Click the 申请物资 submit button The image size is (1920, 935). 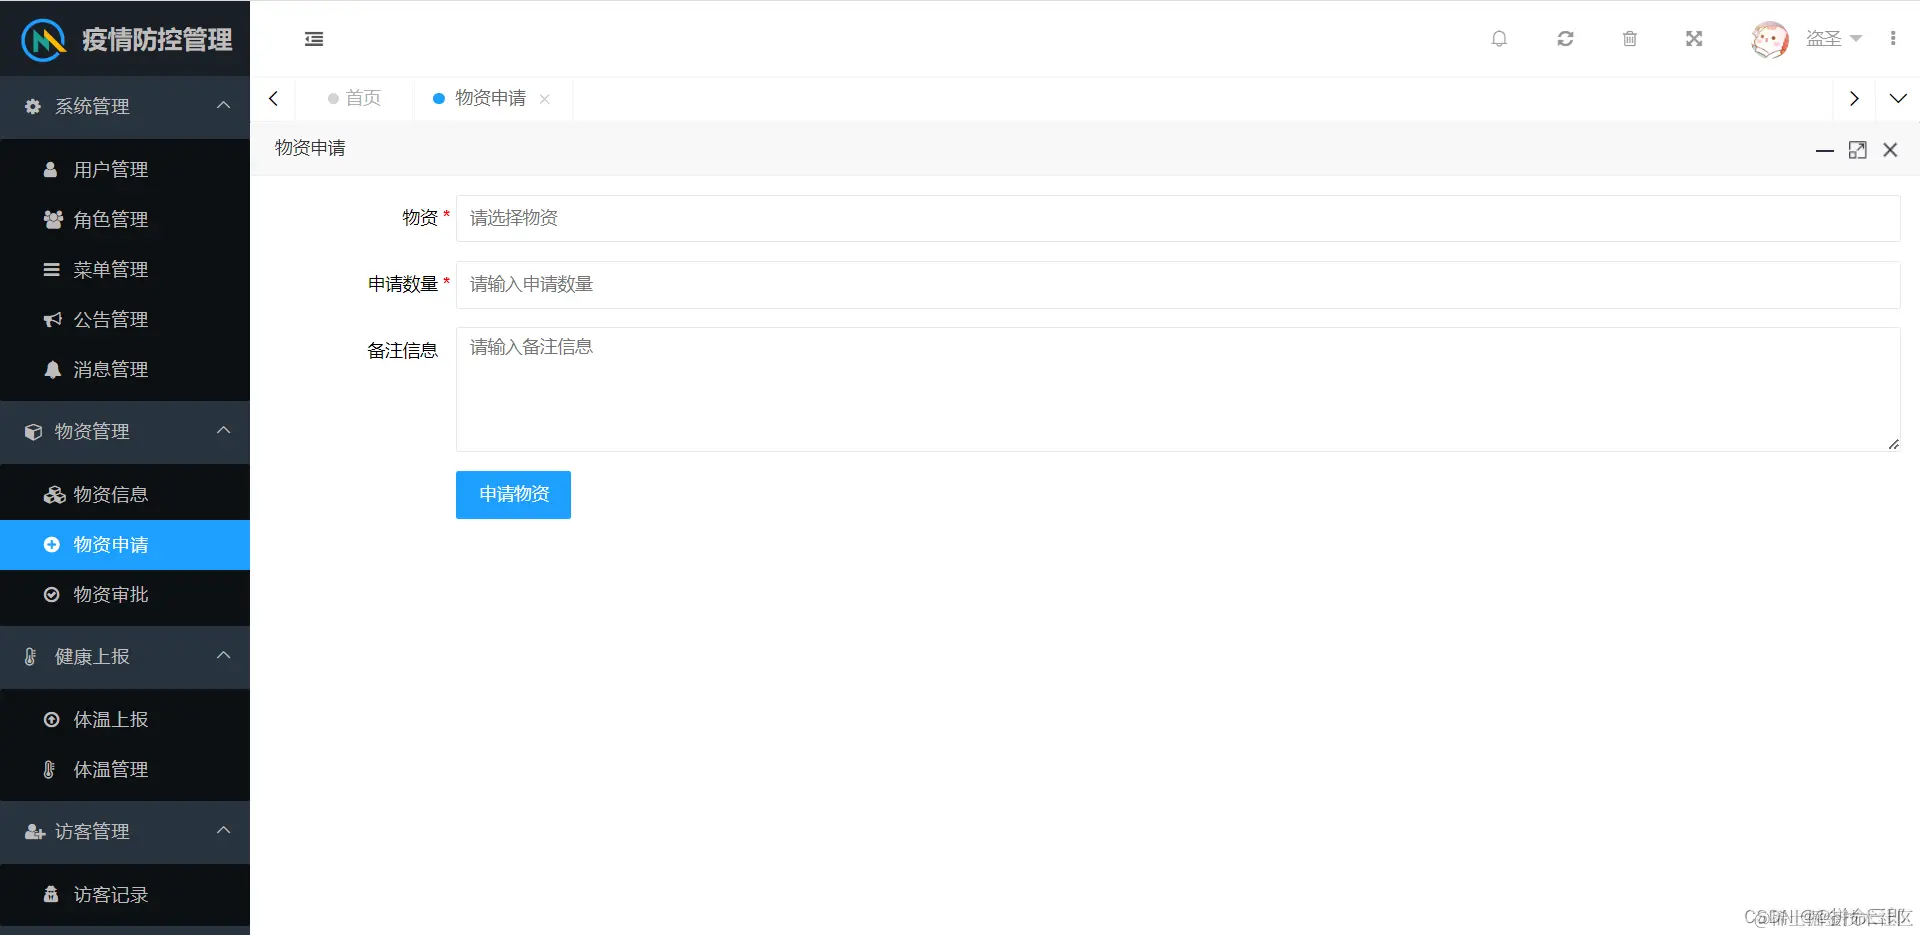tap(513, 494)
